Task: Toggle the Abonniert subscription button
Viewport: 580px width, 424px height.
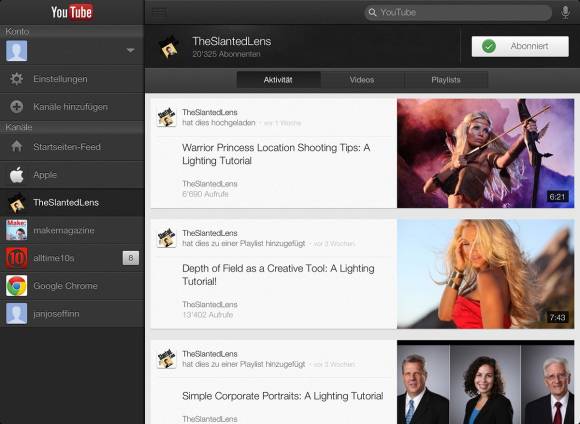Action: click(520, 46)
